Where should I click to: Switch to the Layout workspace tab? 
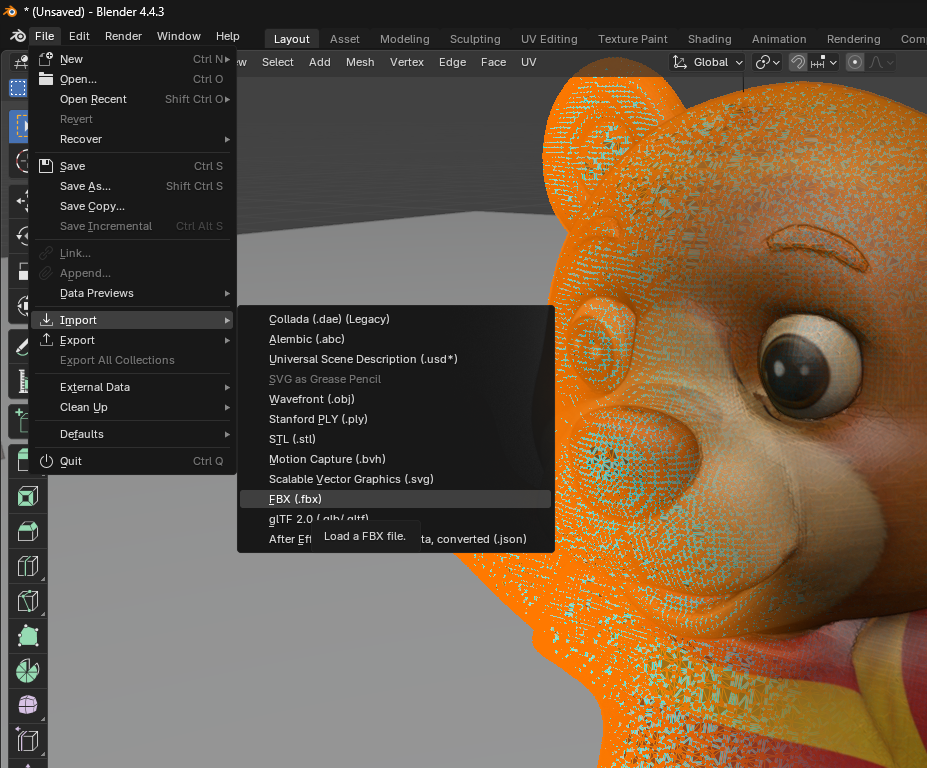[x=291, y=39]
